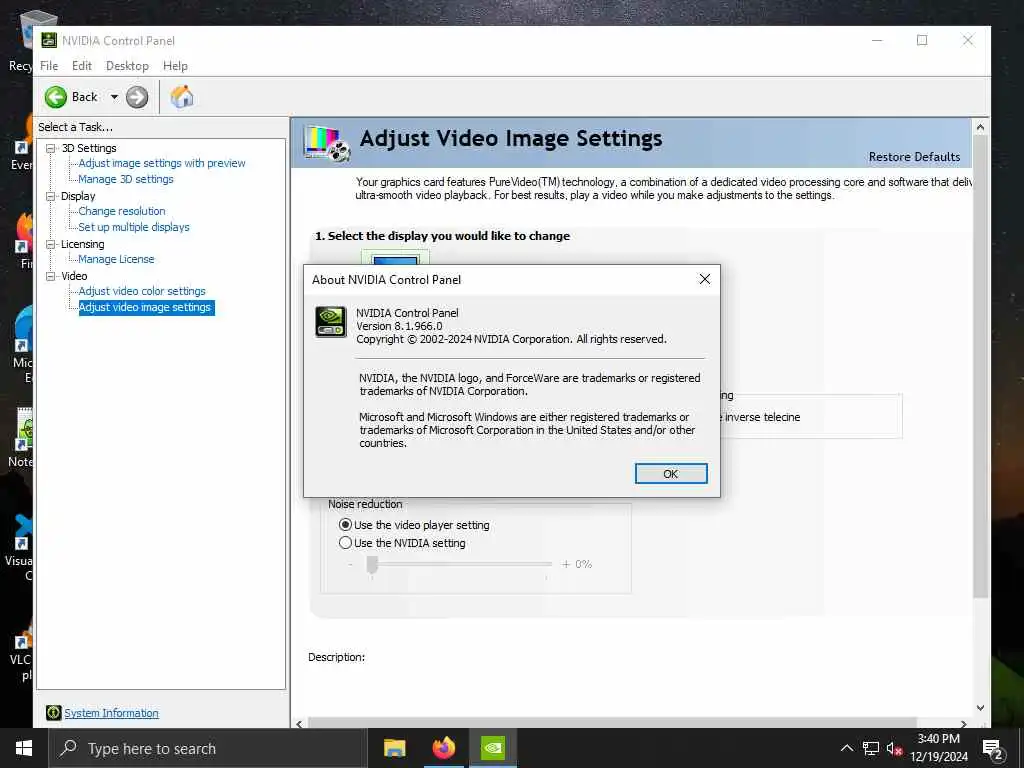1024x768 pixels.
Task: Select the display monitor thumbnail
Action: coord(395,257)
